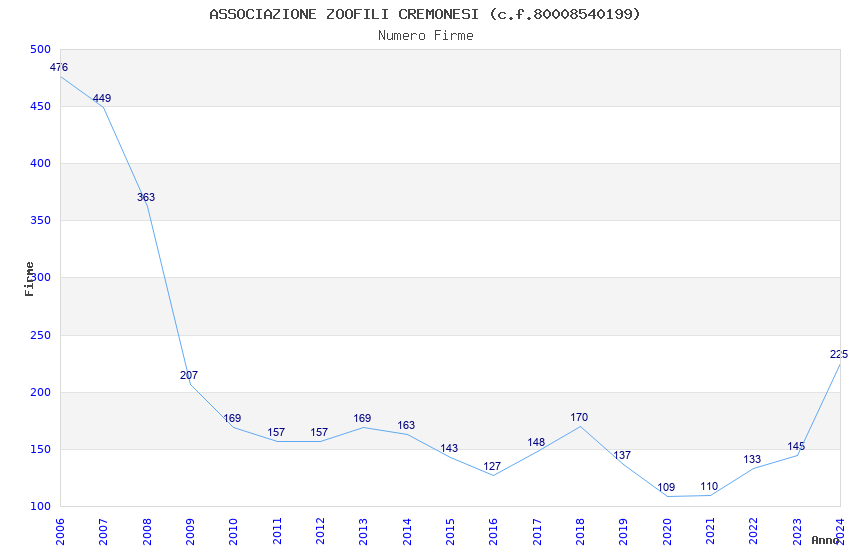The width and height of the screenshot is (850, 550).
Task: Select data label 476 for 2006
Action: coord(59,68)
